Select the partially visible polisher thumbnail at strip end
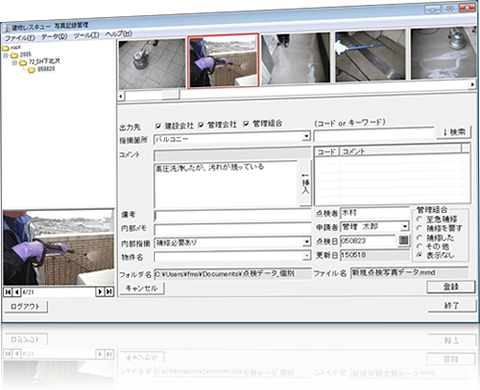 (x=443, y=53)
